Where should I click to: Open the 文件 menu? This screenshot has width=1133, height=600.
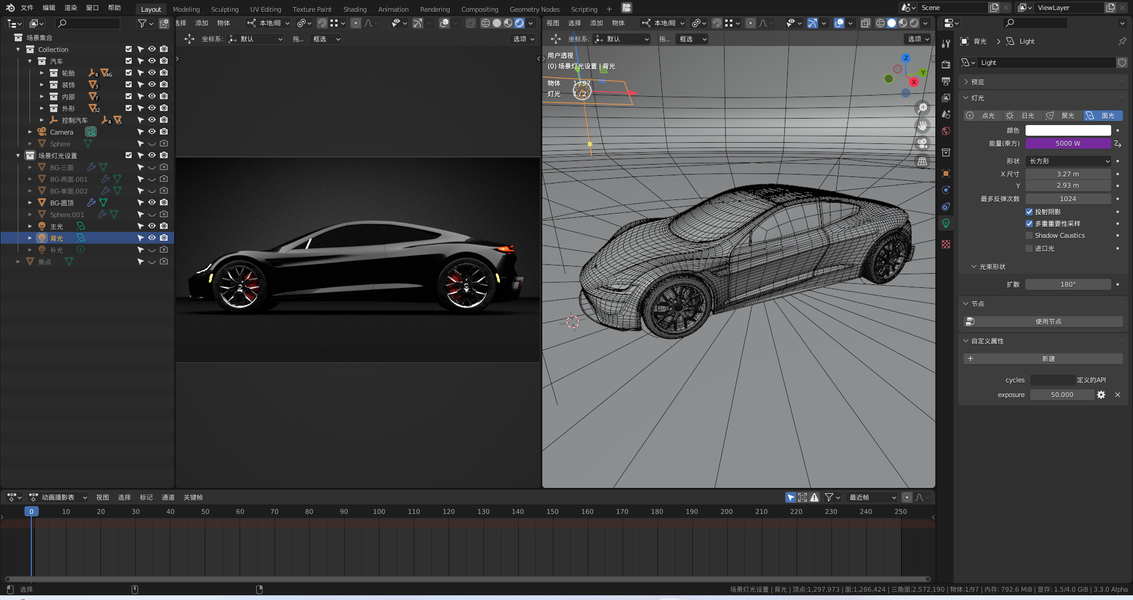pos(27,8)
